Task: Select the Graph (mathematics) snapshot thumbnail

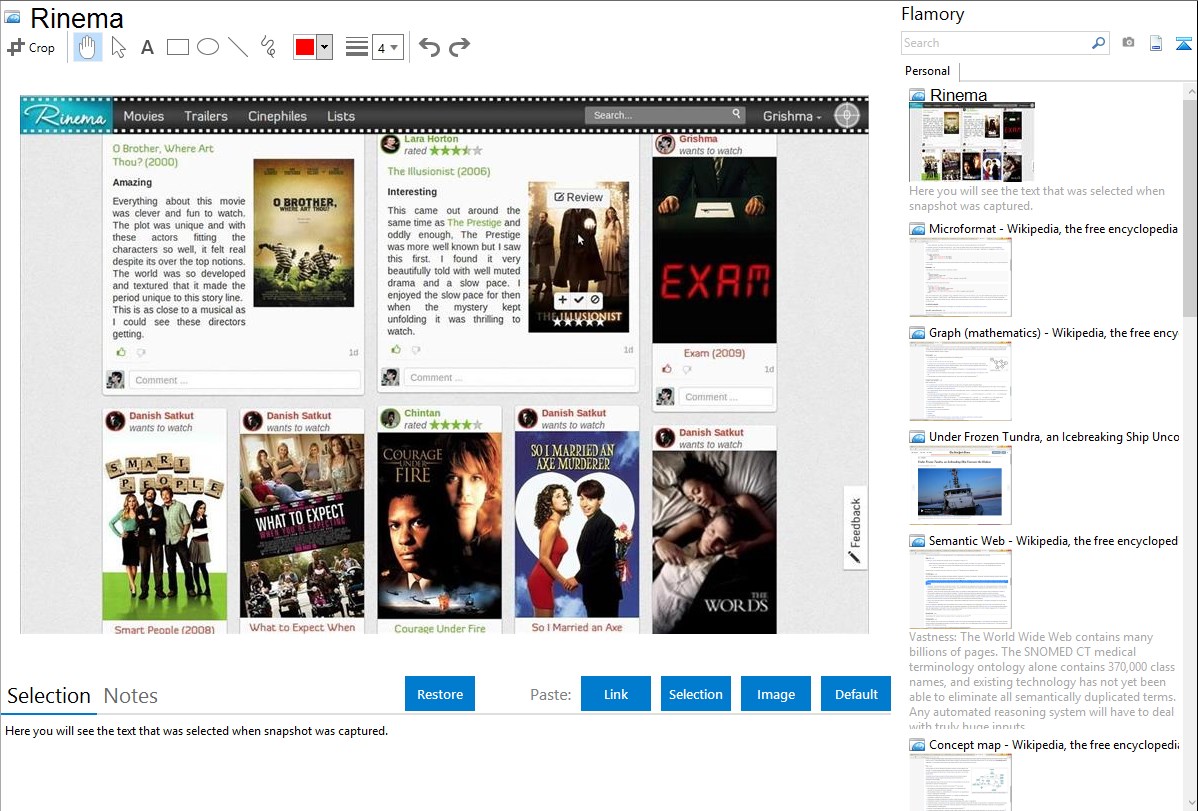Action: pos(960,381)
